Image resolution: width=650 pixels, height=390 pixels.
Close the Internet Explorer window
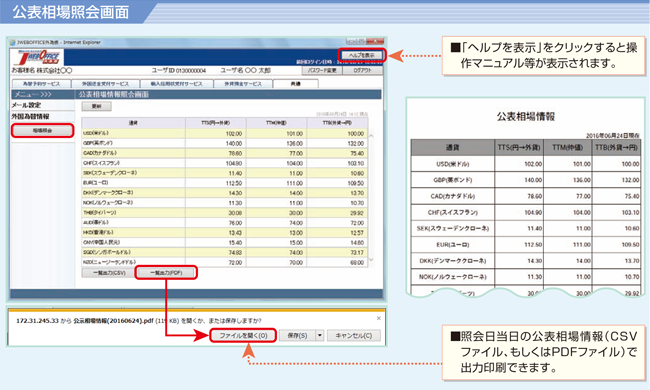[x=376, y=41]
